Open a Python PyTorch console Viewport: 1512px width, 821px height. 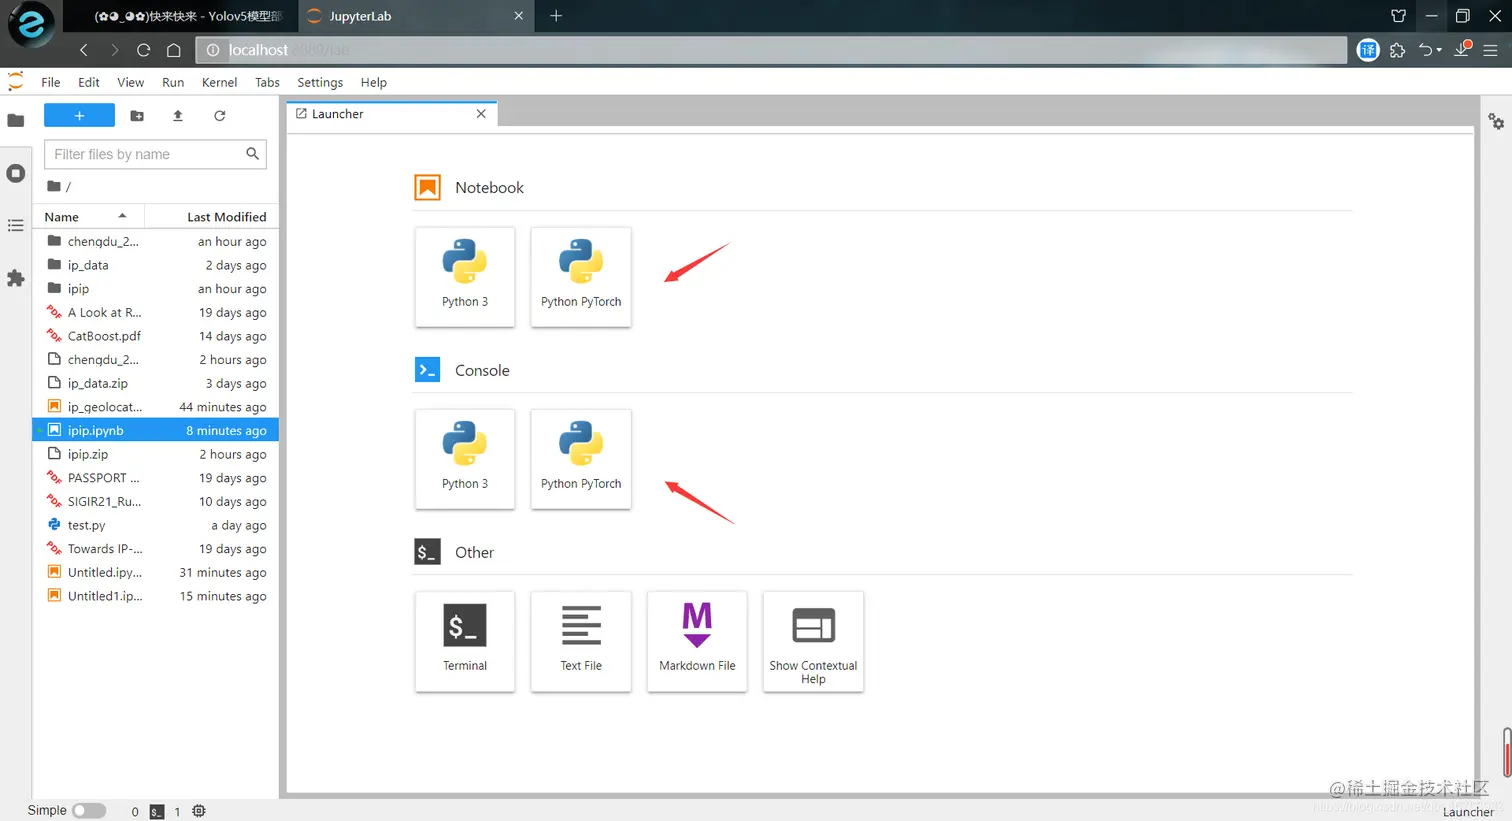[x=581, y=458]
